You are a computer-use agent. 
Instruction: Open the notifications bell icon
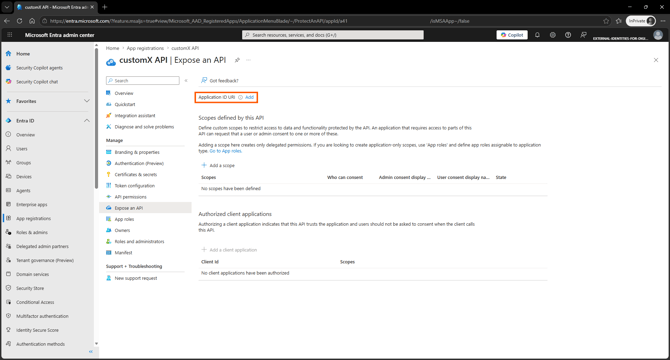(x=537, y=35)
